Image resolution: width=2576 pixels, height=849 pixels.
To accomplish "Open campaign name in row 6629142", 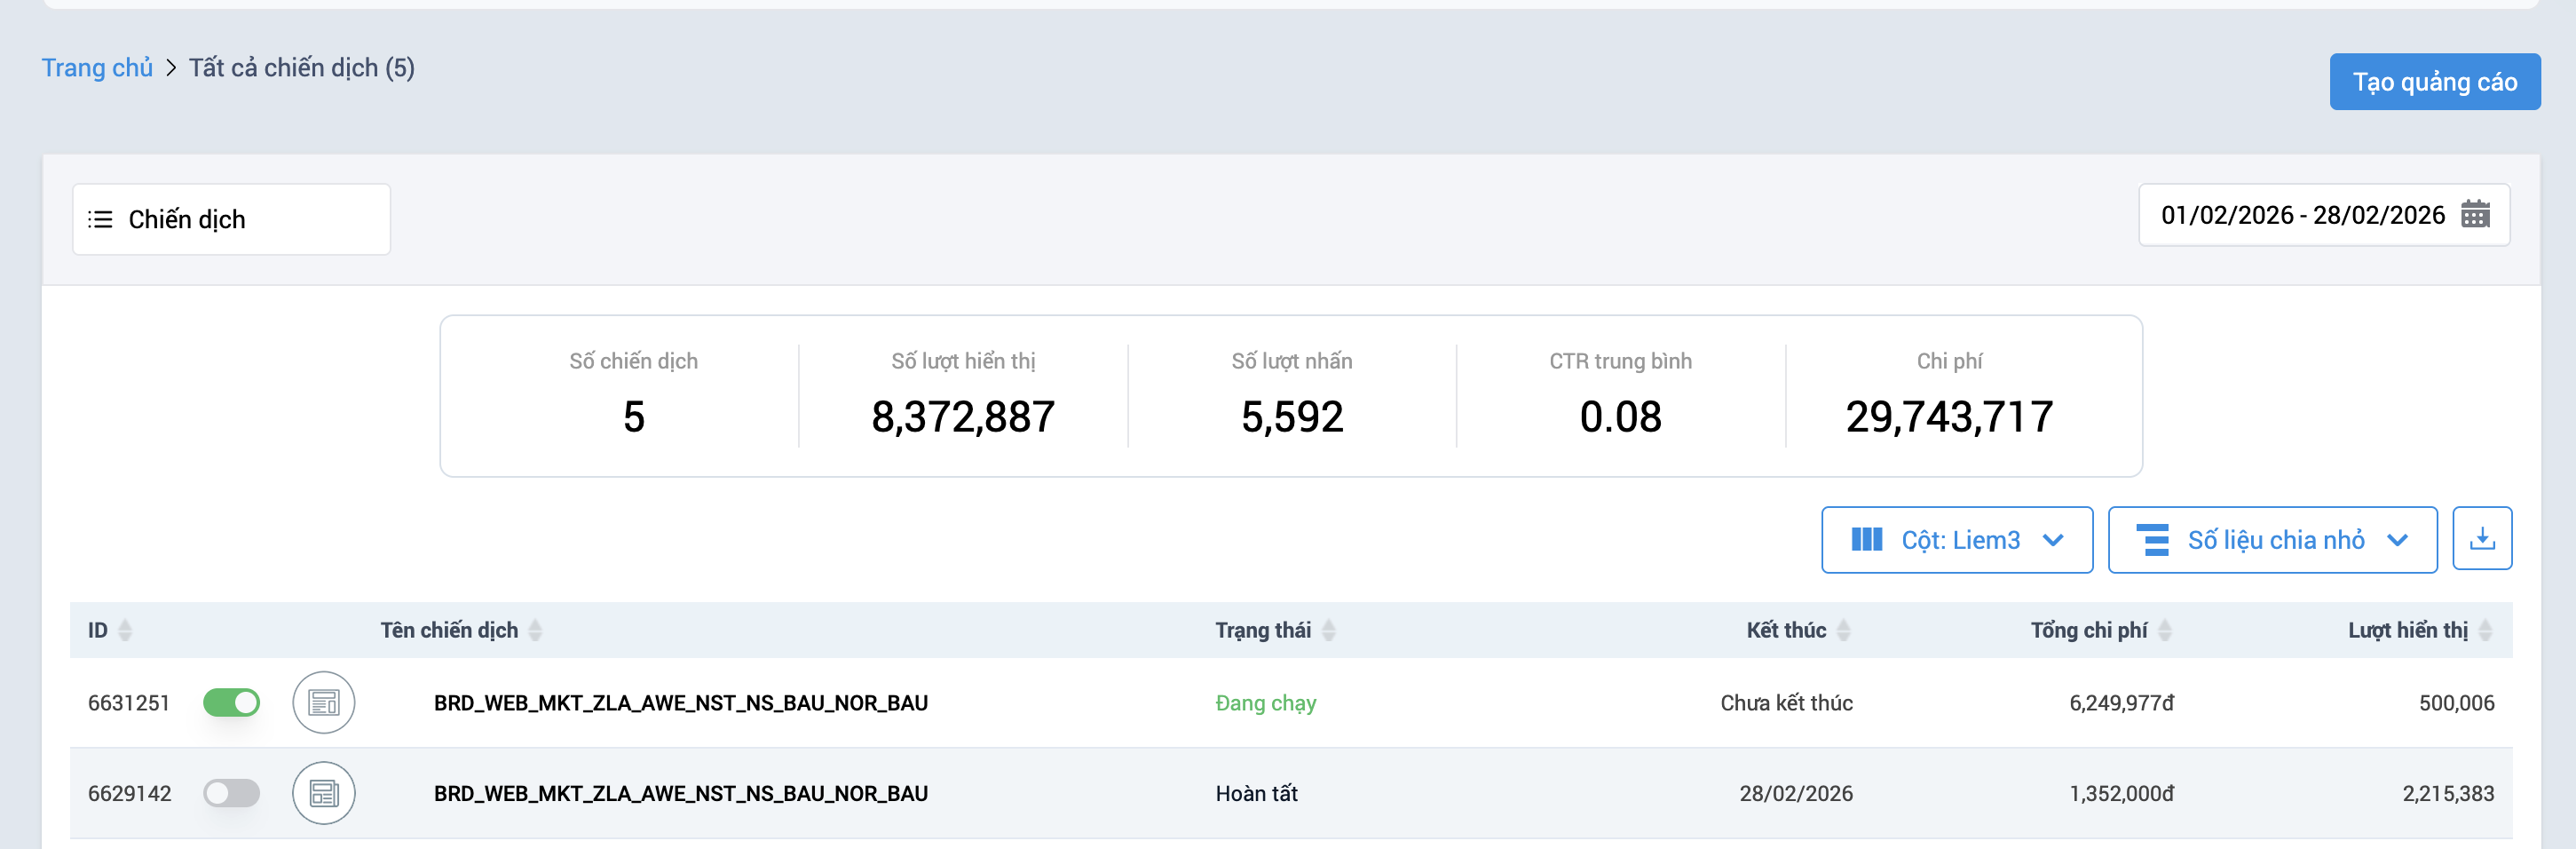I will point(680,793).
